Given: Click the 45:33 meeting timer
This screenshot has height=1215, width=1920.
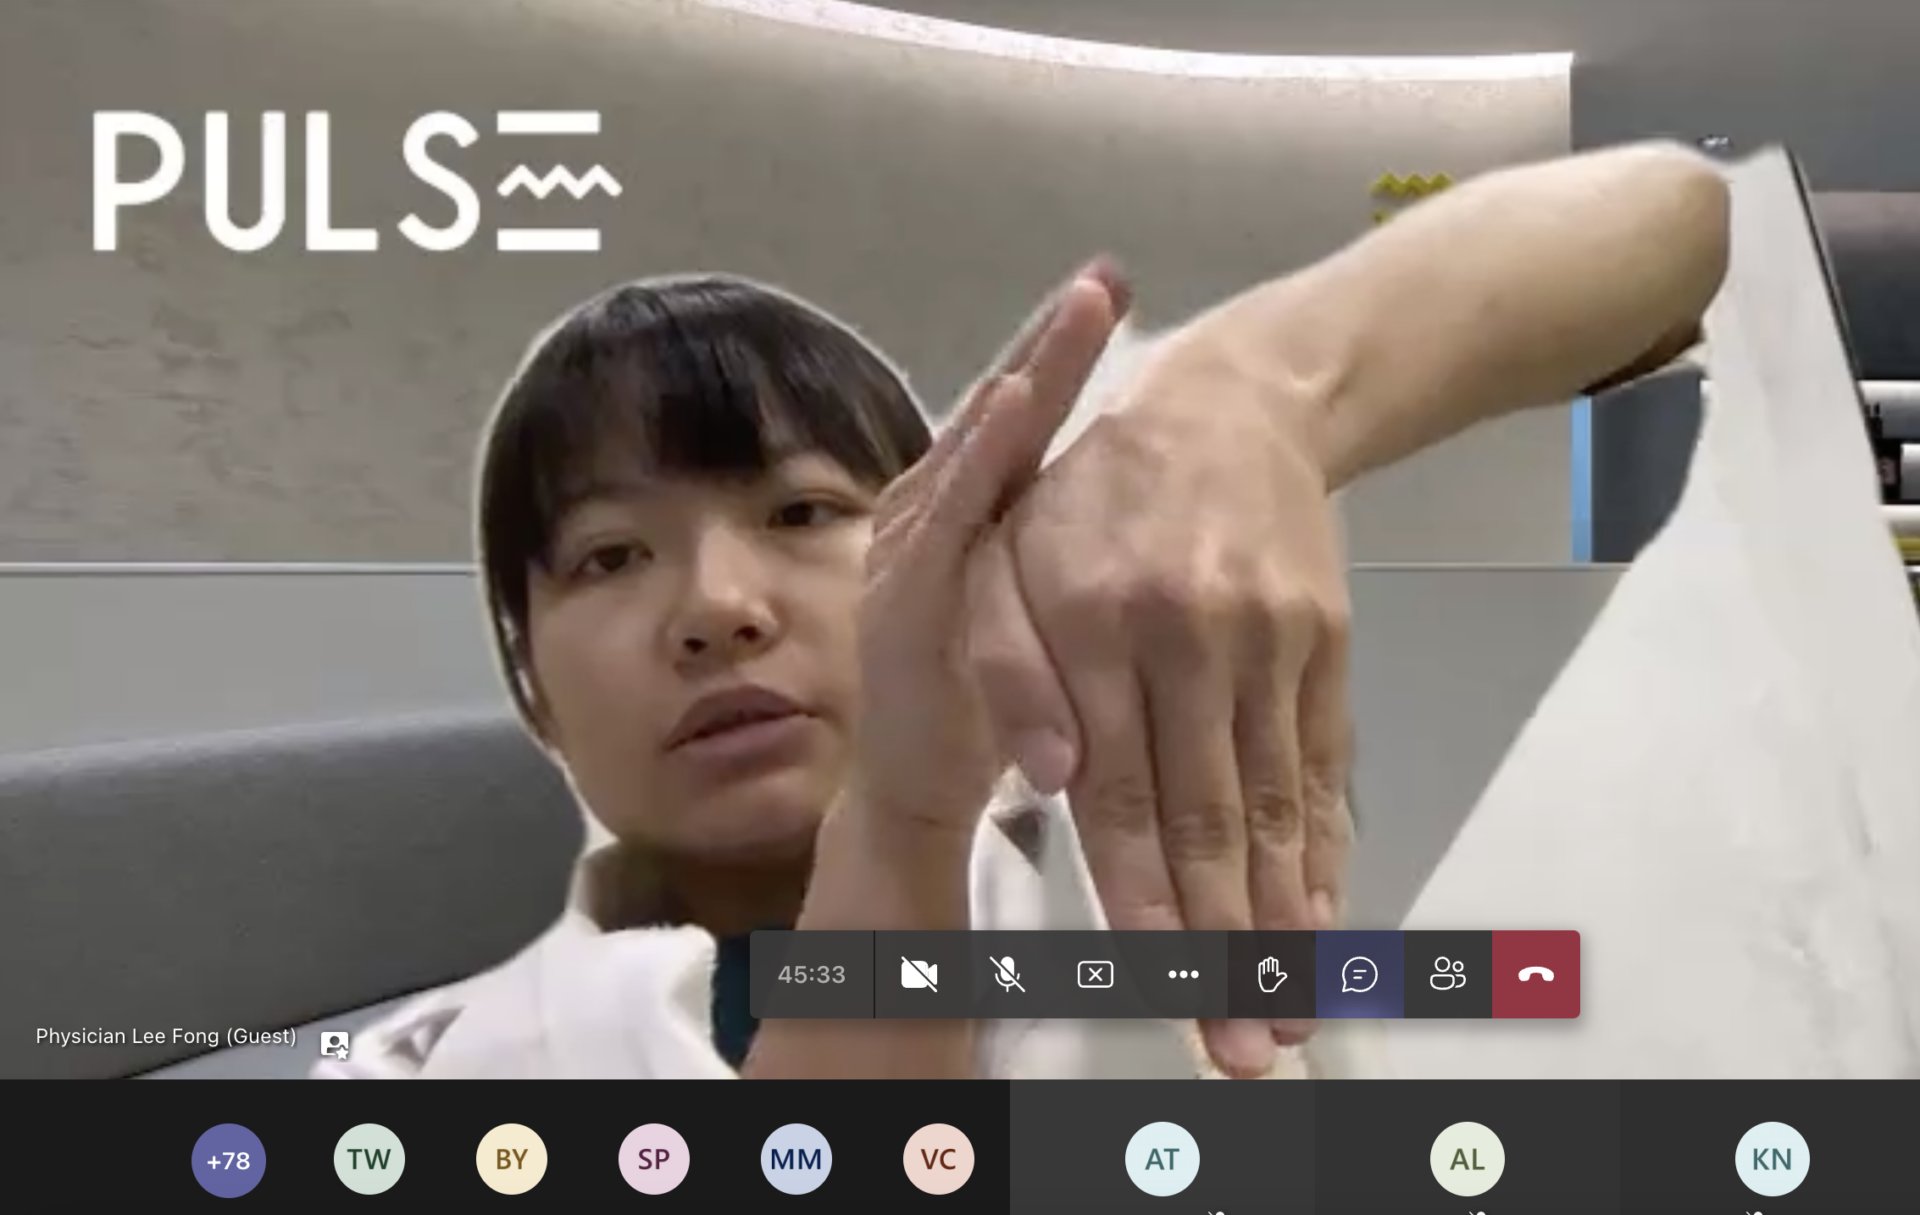Looking at the screenshot, I should (811, 974).
